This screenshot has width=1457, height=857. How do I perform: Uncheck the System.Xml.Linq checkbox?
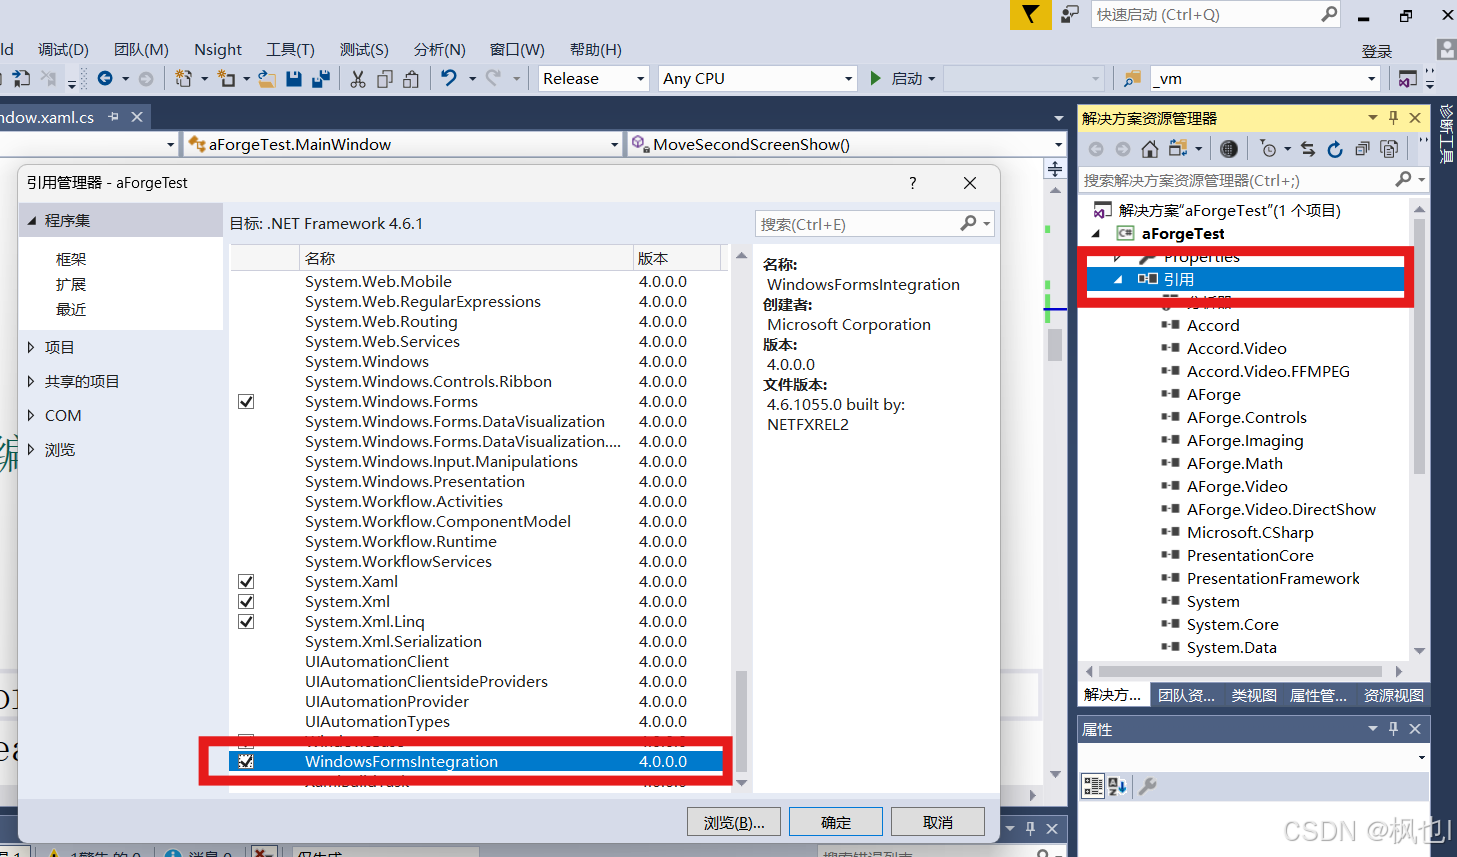[x=246, y=622]
